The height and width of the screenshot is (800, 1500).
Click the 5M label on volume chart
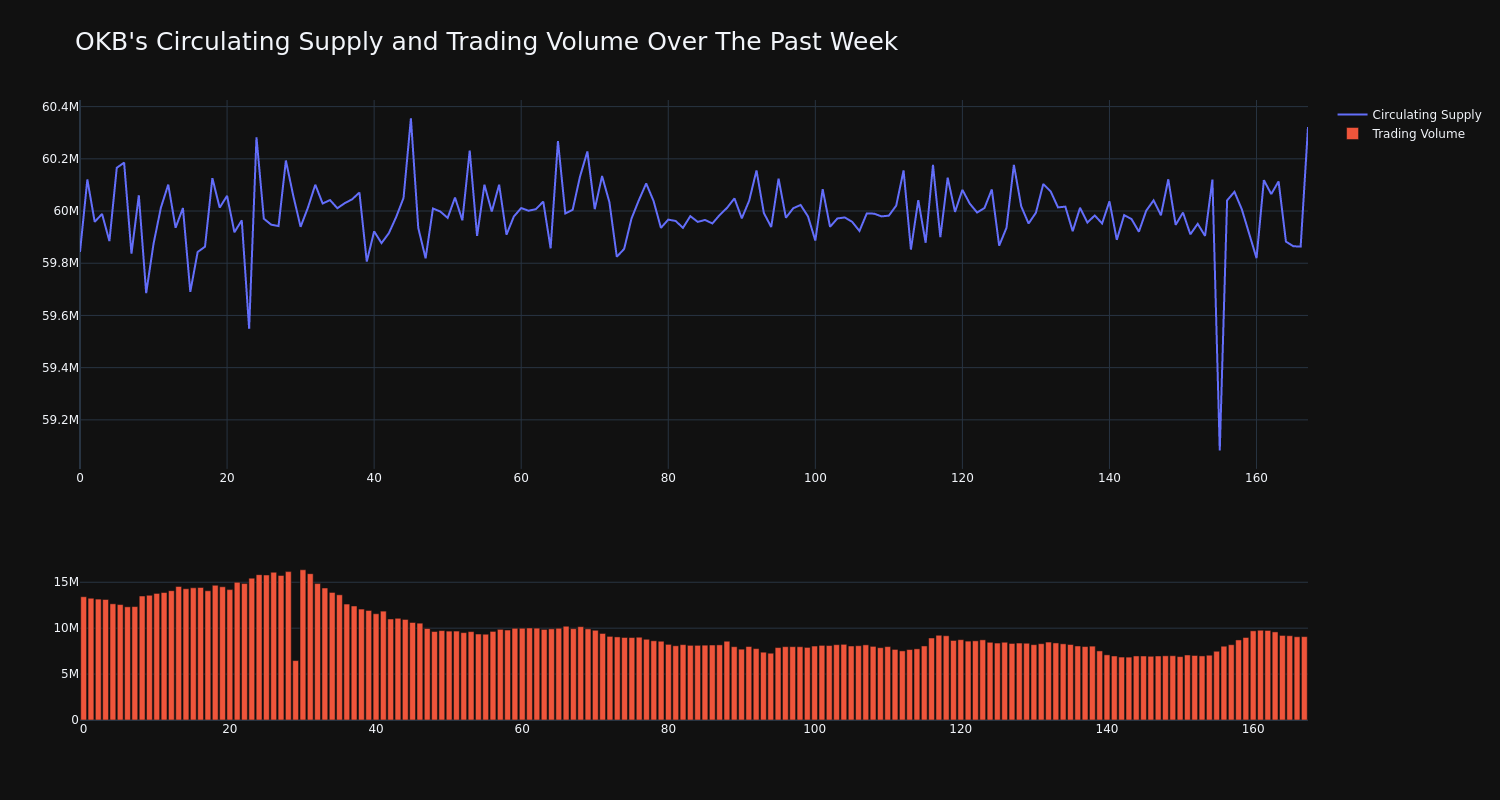(70, 674)
